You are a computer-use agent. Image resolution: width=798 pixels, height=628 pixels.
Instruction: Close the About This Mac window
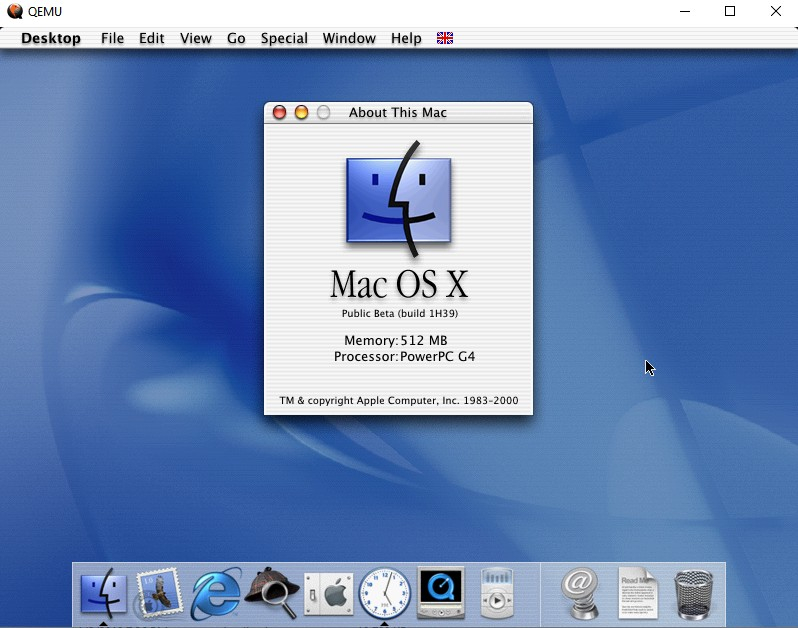280,113
